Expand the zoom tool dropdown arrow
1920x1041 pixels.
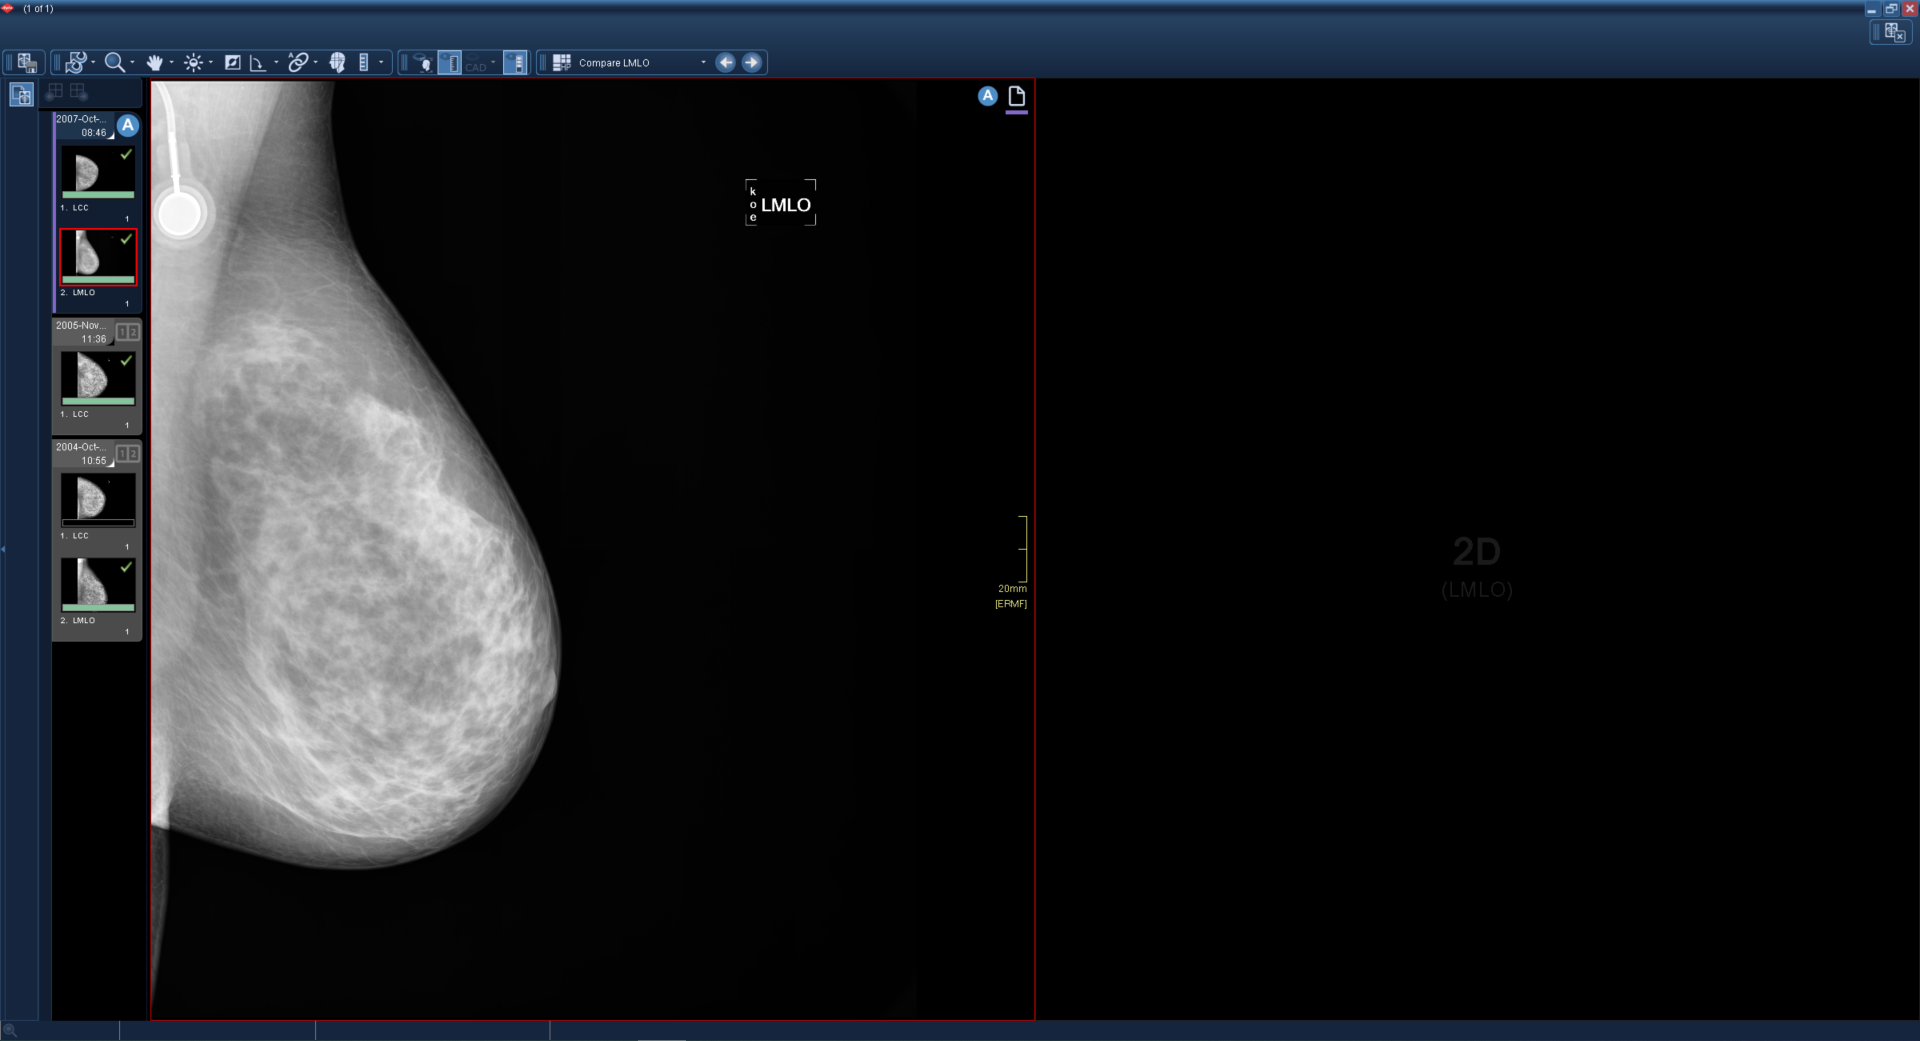pos(132,63)
